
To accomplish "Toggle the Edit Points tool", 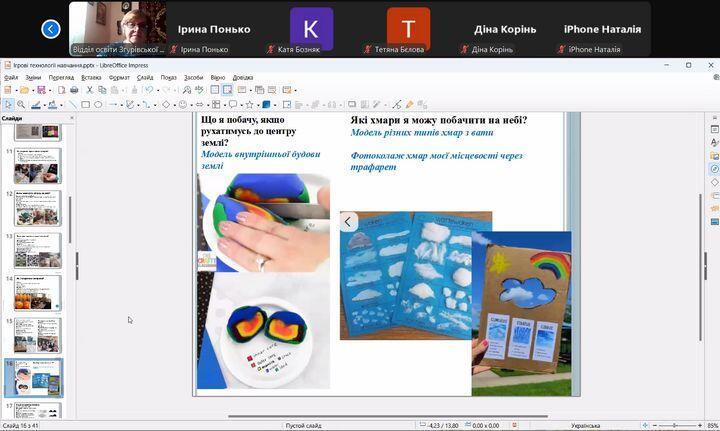I will pos(397,105).
